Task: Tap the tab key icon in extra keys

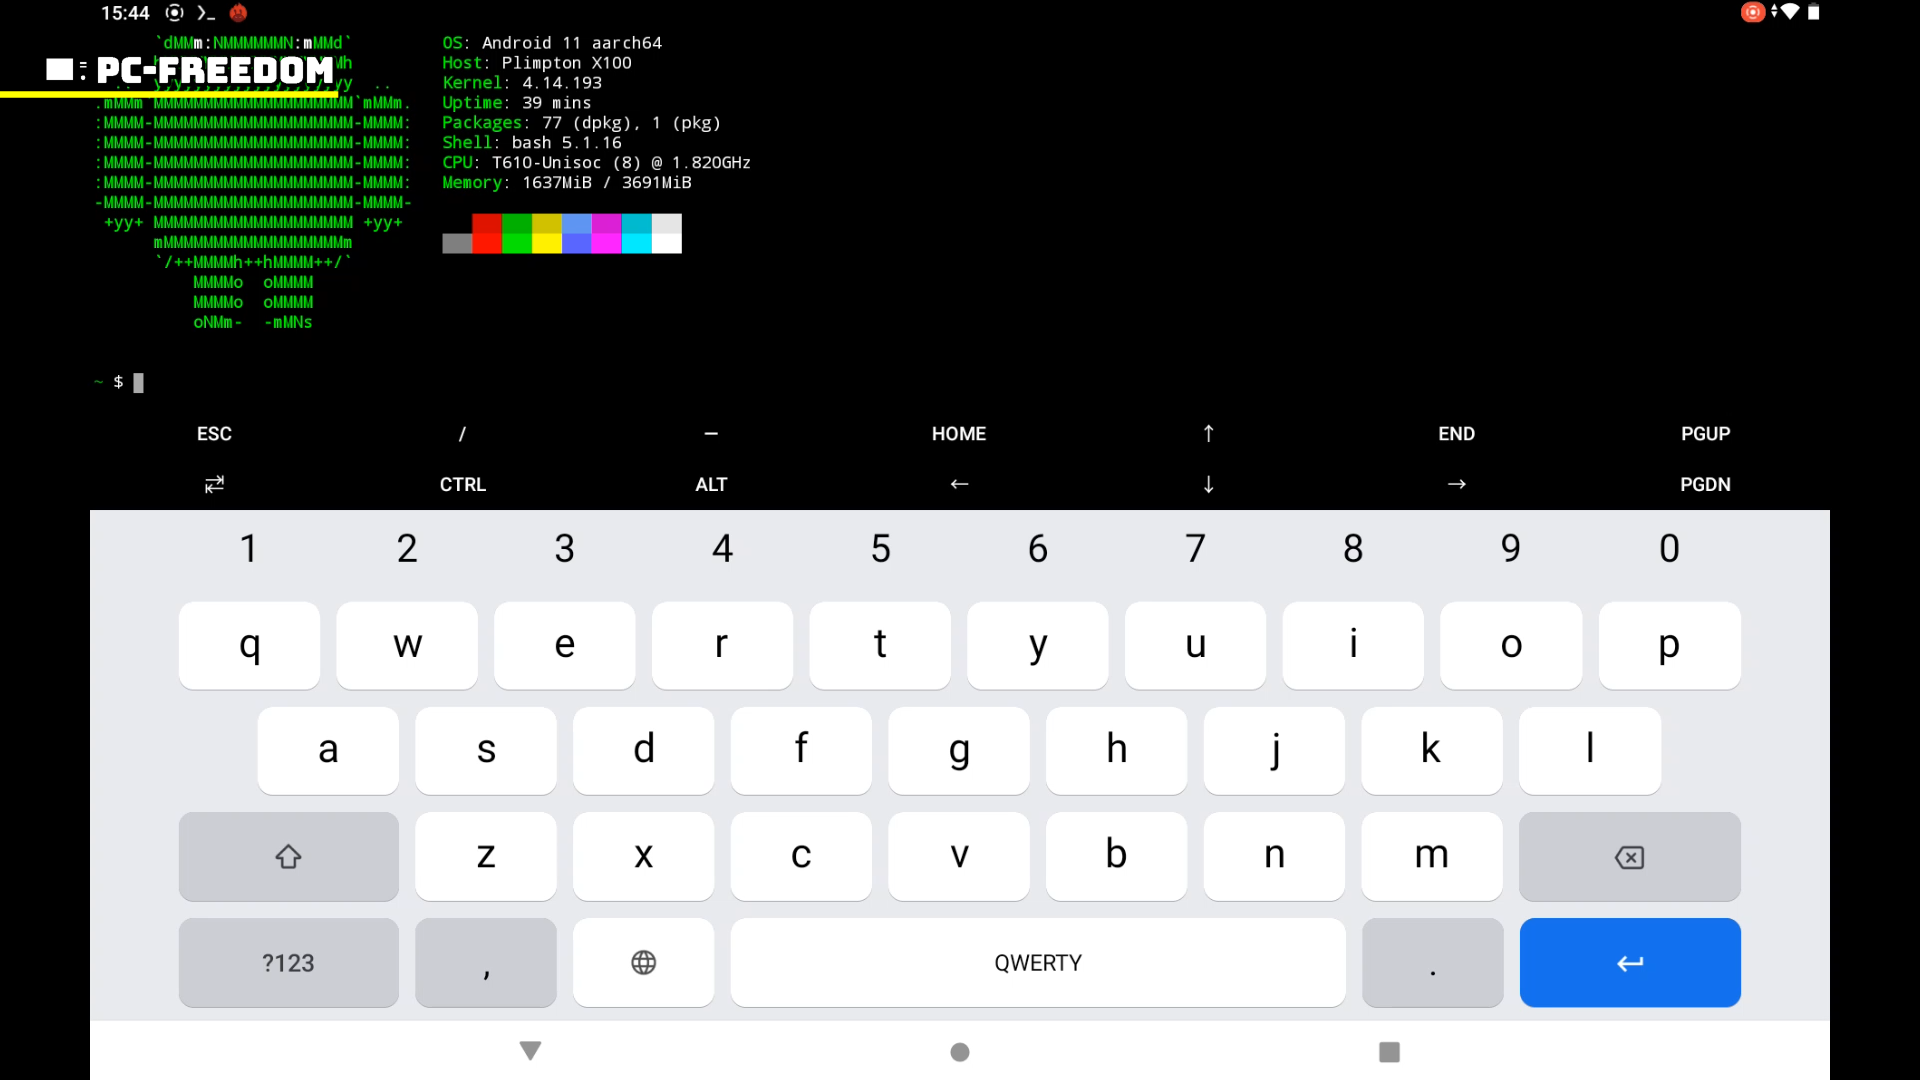Action: tap(214, 484)
